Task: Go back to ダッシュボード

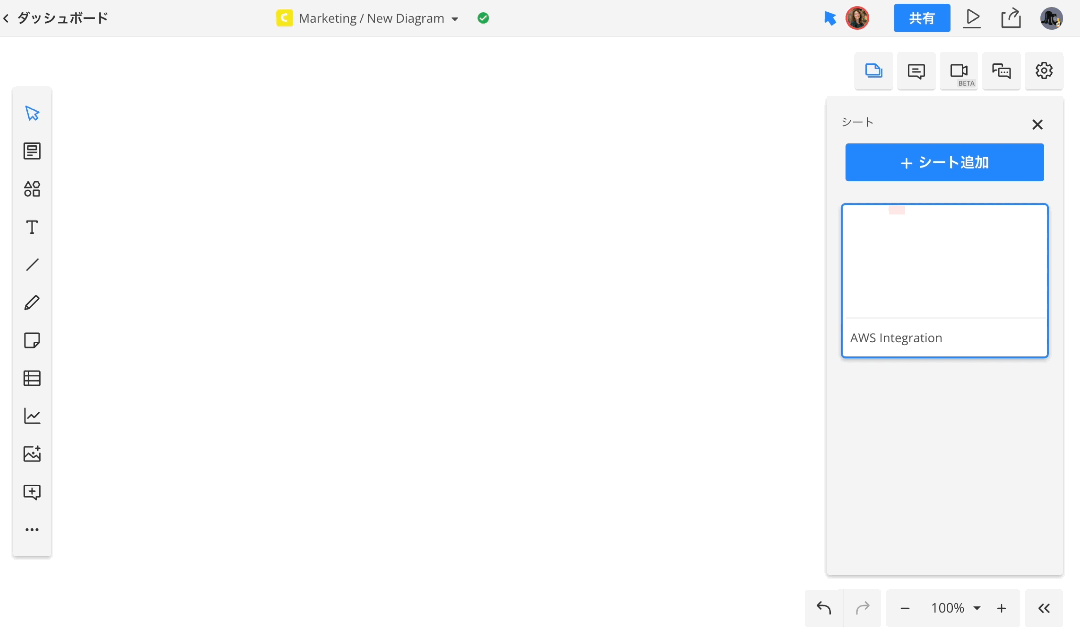Action: click(55, 18)
